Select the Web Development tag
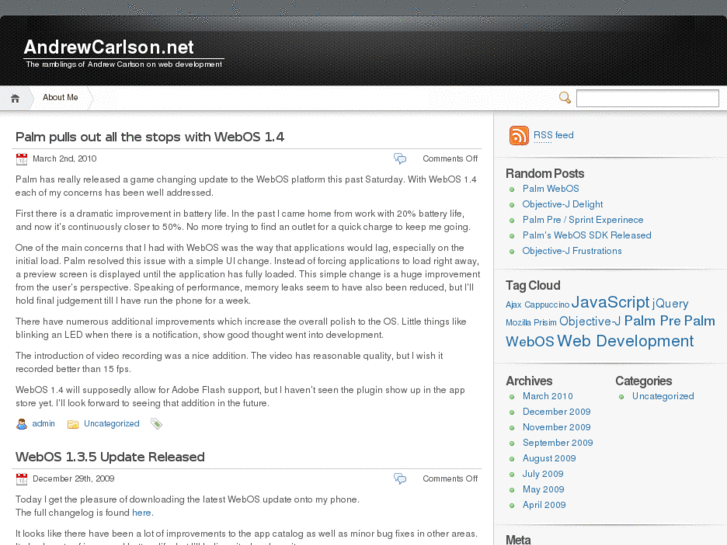This screenshot has width=727, height=545. pos(625,341)
